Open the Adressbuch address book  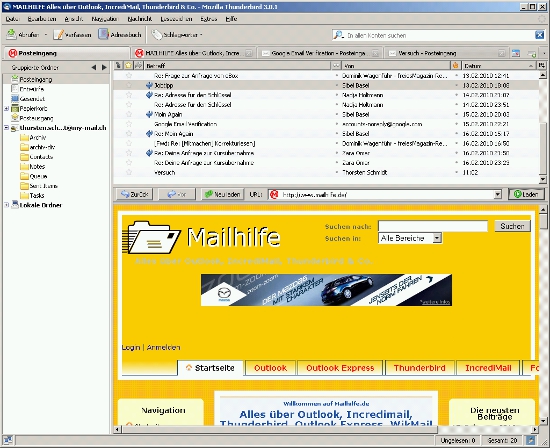point(120,35)
